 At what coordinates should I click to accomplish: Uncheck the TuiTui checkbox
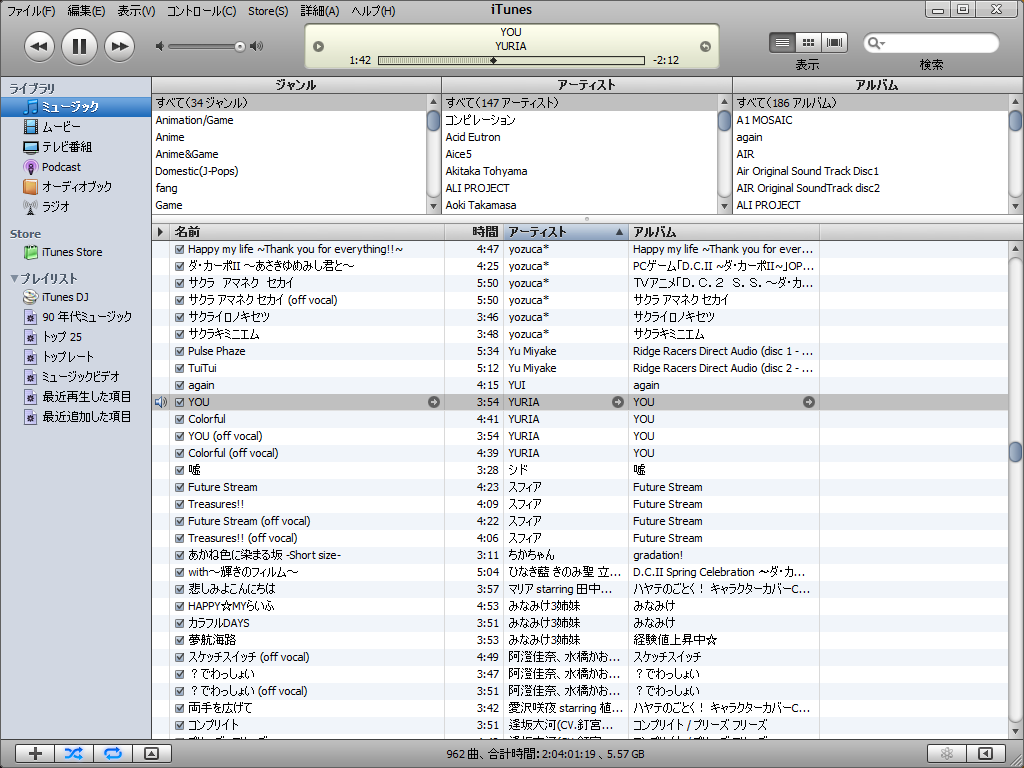pyautogui.click(x=180, y=368)
